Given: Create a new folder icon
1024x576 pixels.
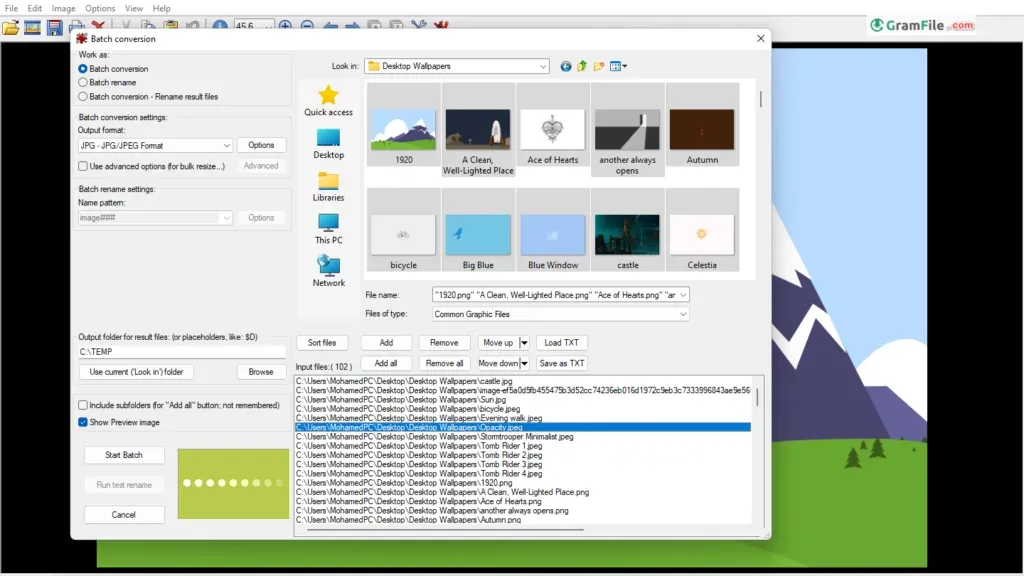Looking at the screenshot, I should coord(599,66).
